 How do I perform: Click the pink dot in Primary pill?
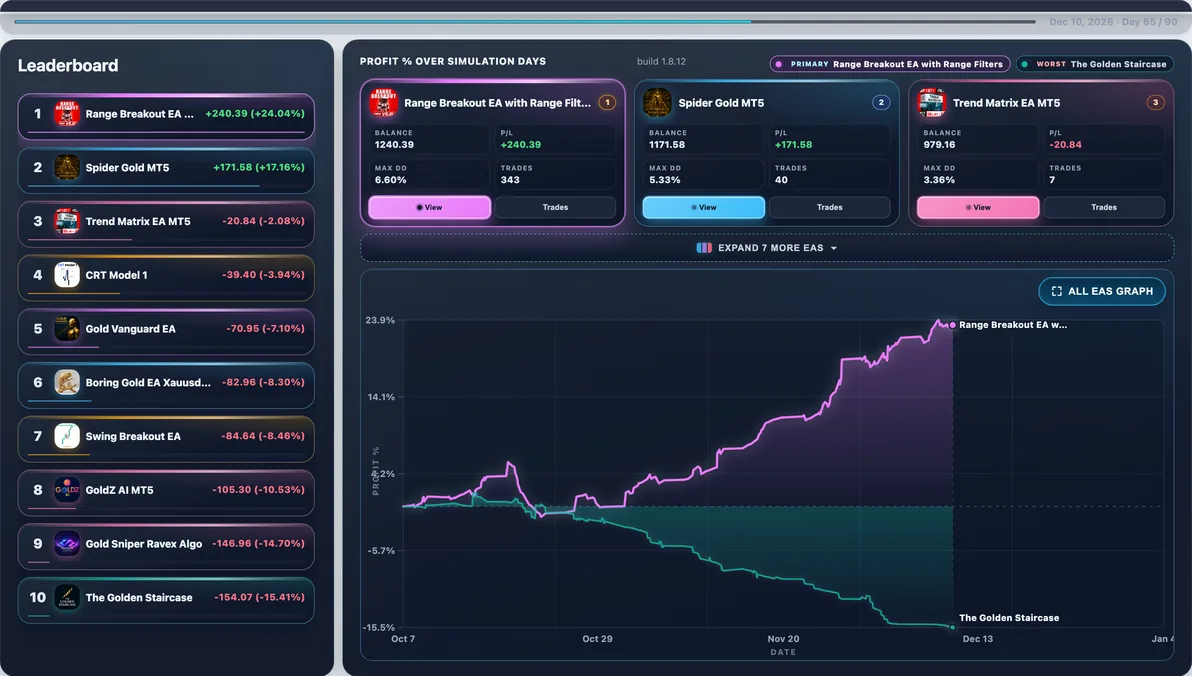[x=778, y=64]
